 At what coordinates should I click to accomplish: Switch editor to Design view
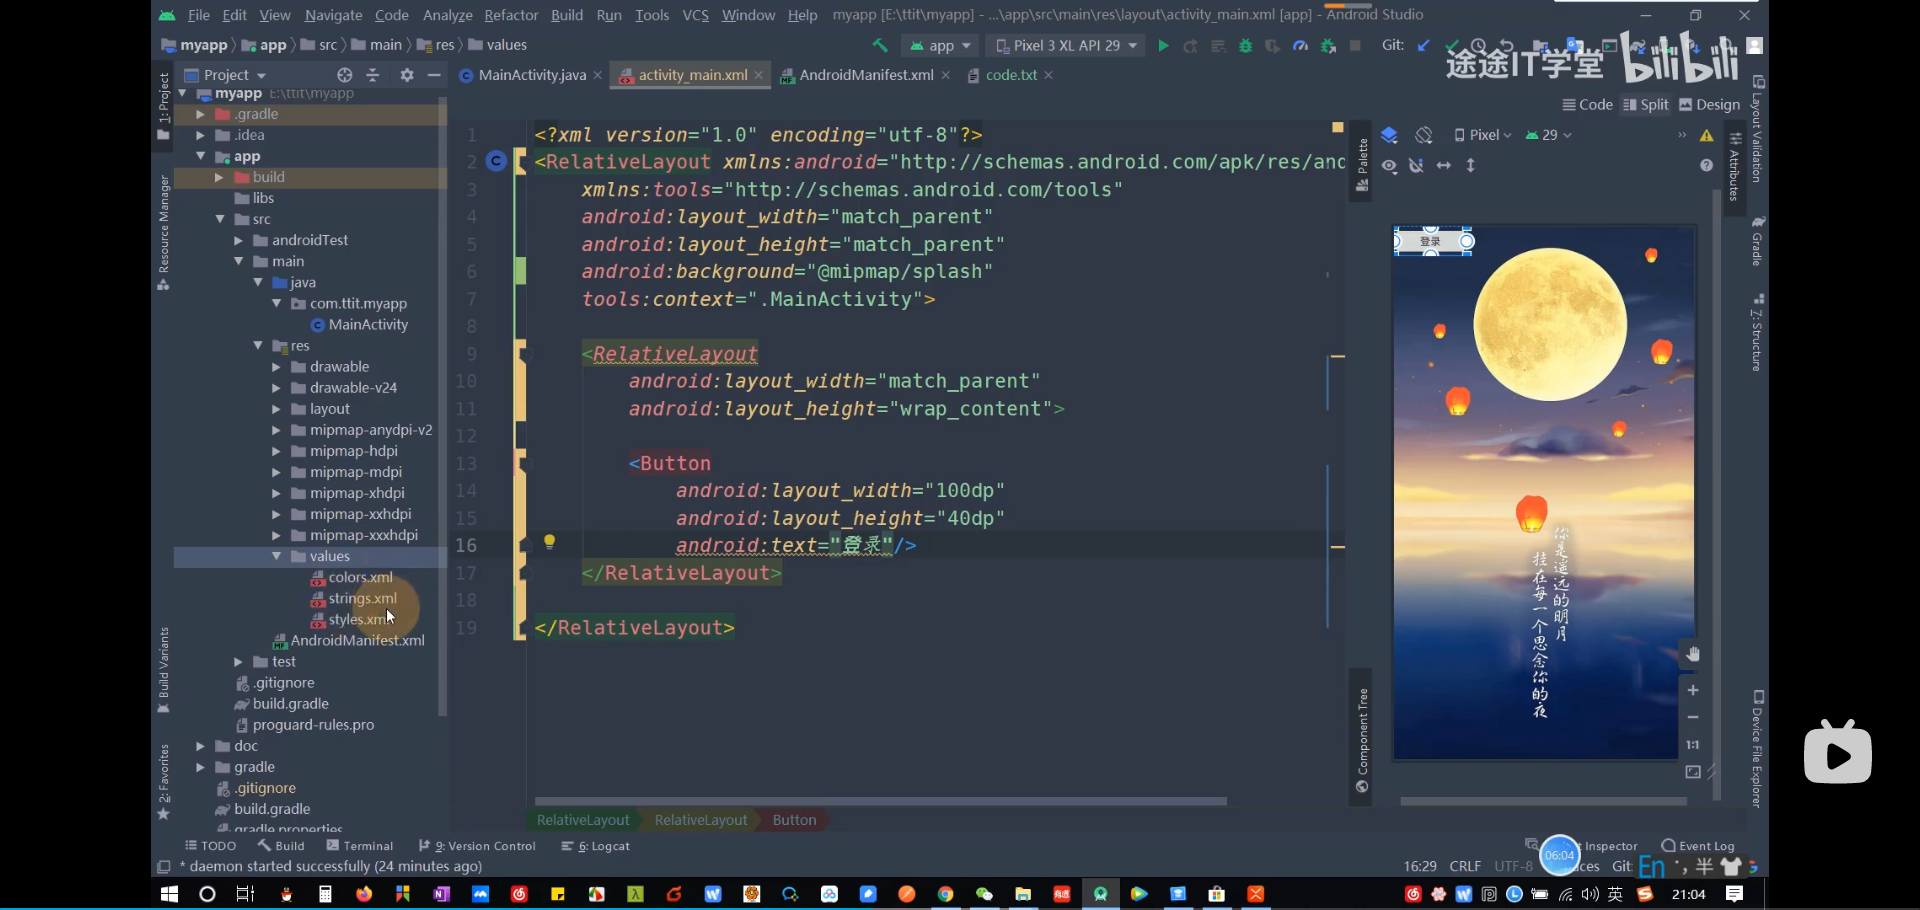tap(1710, 105)
